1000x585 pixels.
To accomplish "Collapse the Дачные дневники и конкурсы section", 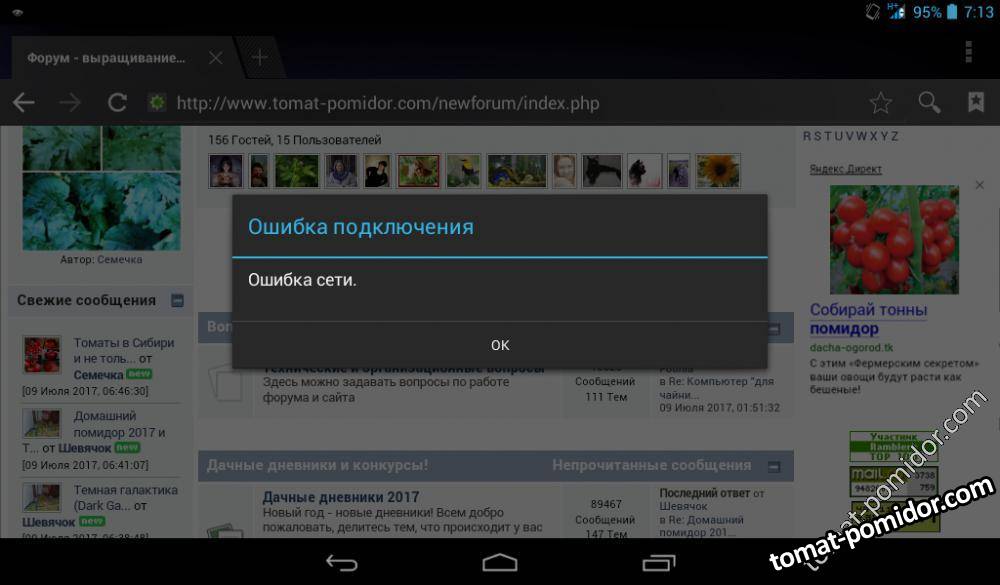I will (x=773, y=466).
